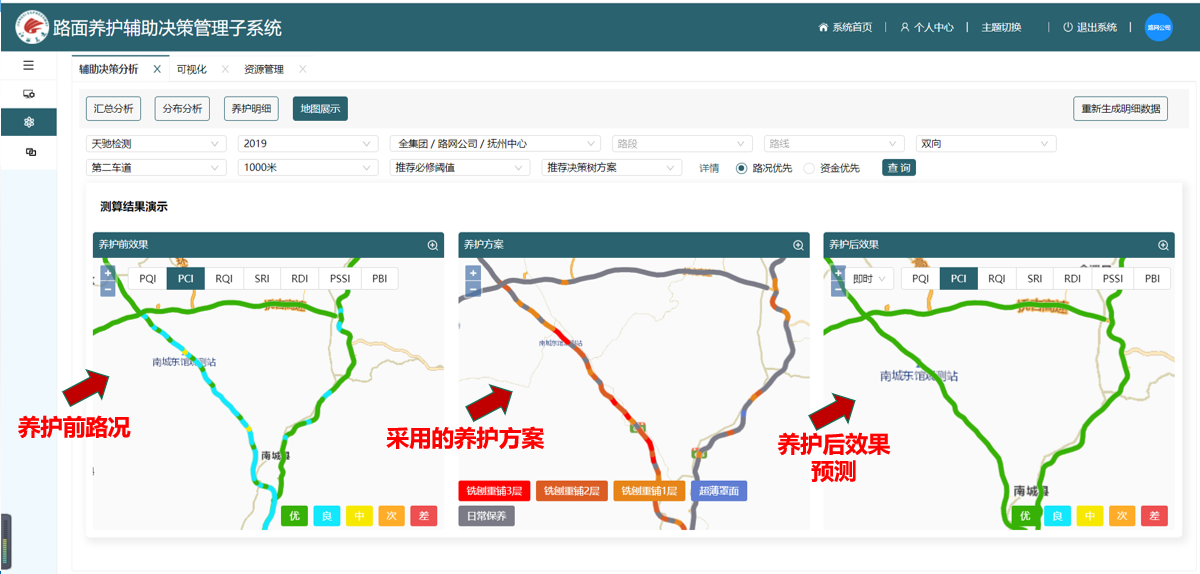
Task: Open the 资源管理 tab
Action: (x=264, y=69)
